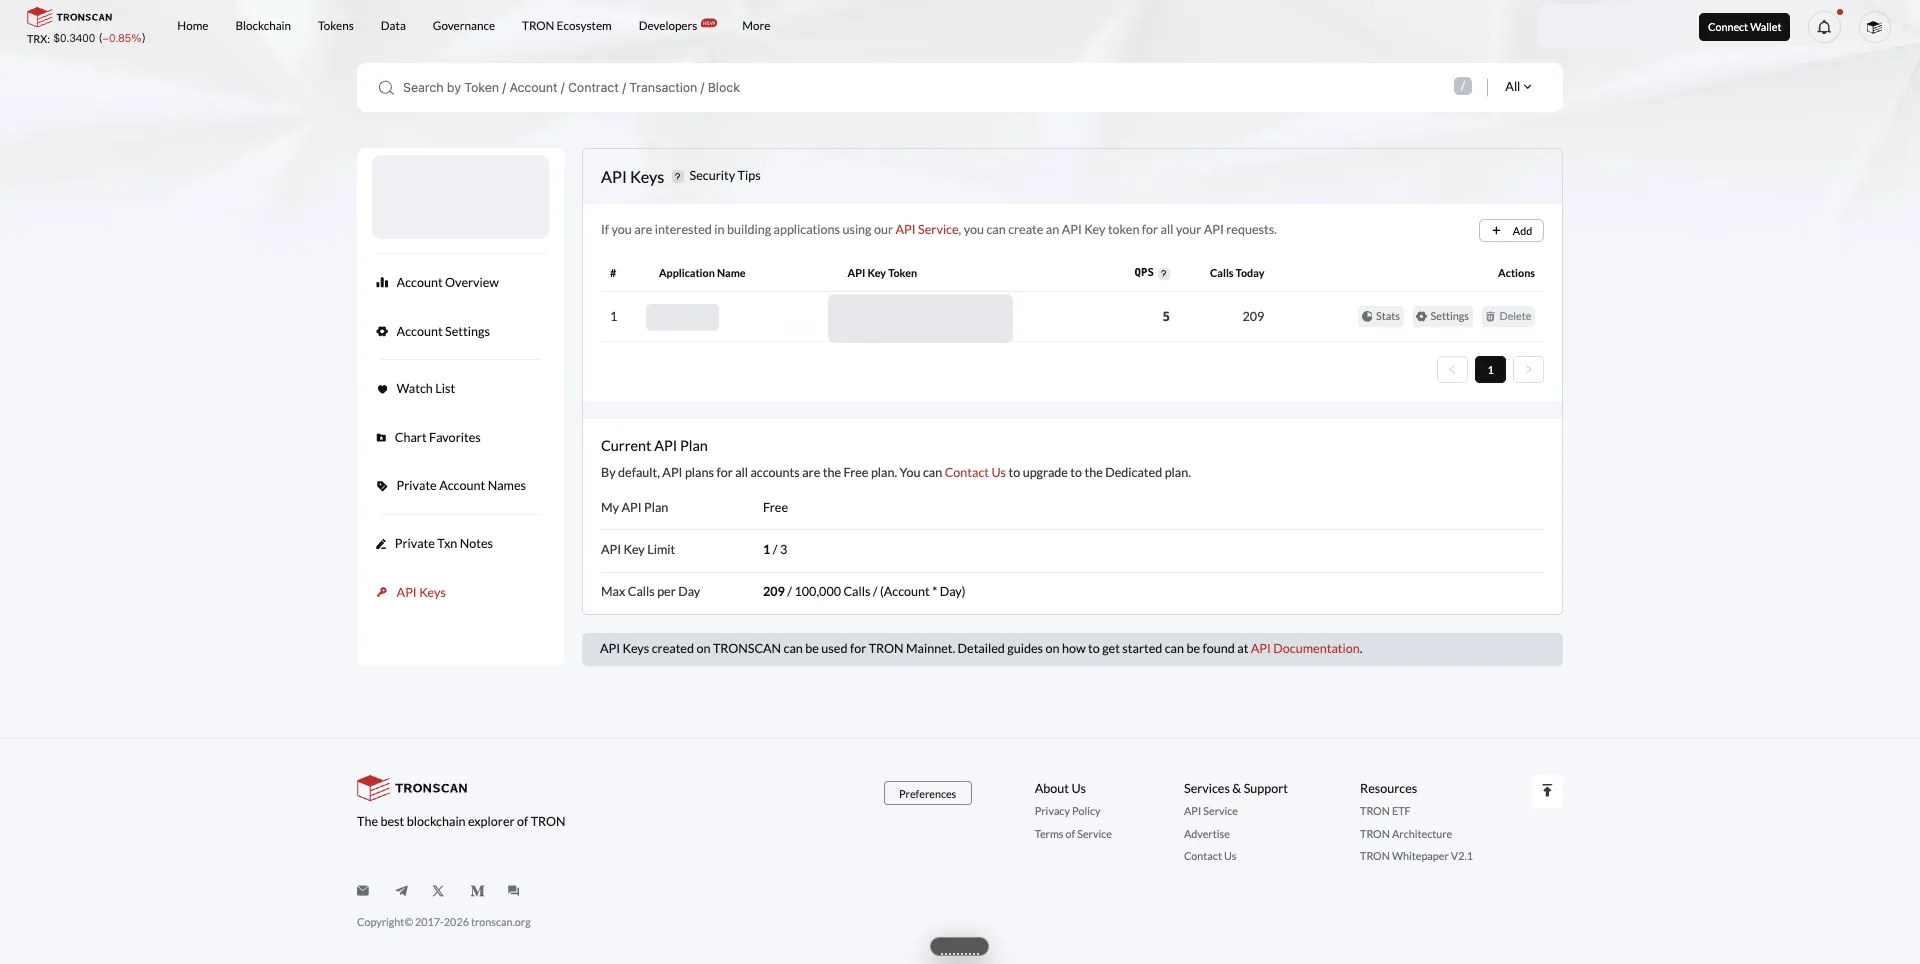
Task: Expand the All search filter dropdown
Action: pos(1518,87)
